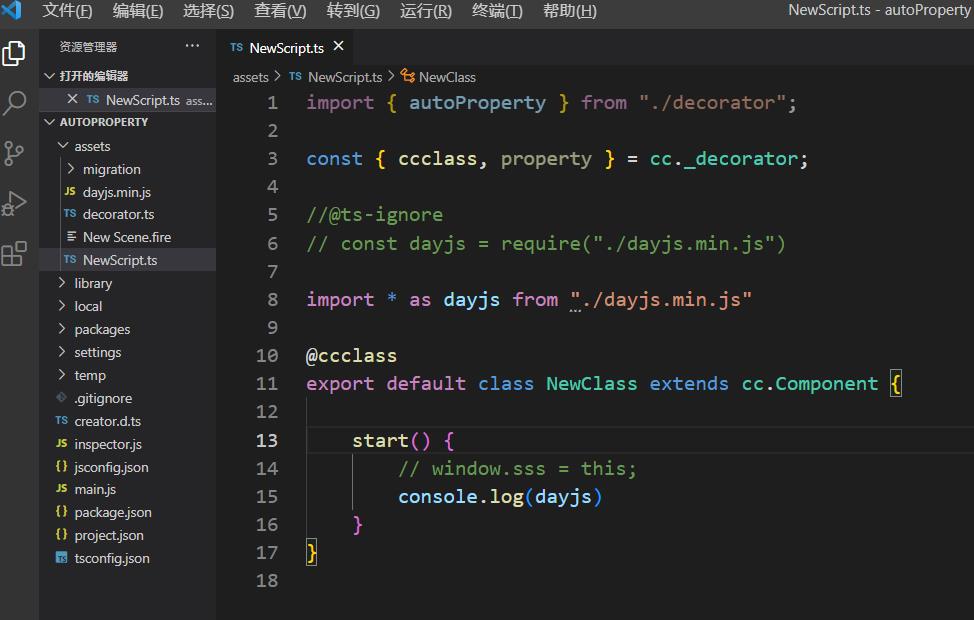Open New Scene.fire file
This screenshot has height=620, width=974.
(x=127, y=237)
